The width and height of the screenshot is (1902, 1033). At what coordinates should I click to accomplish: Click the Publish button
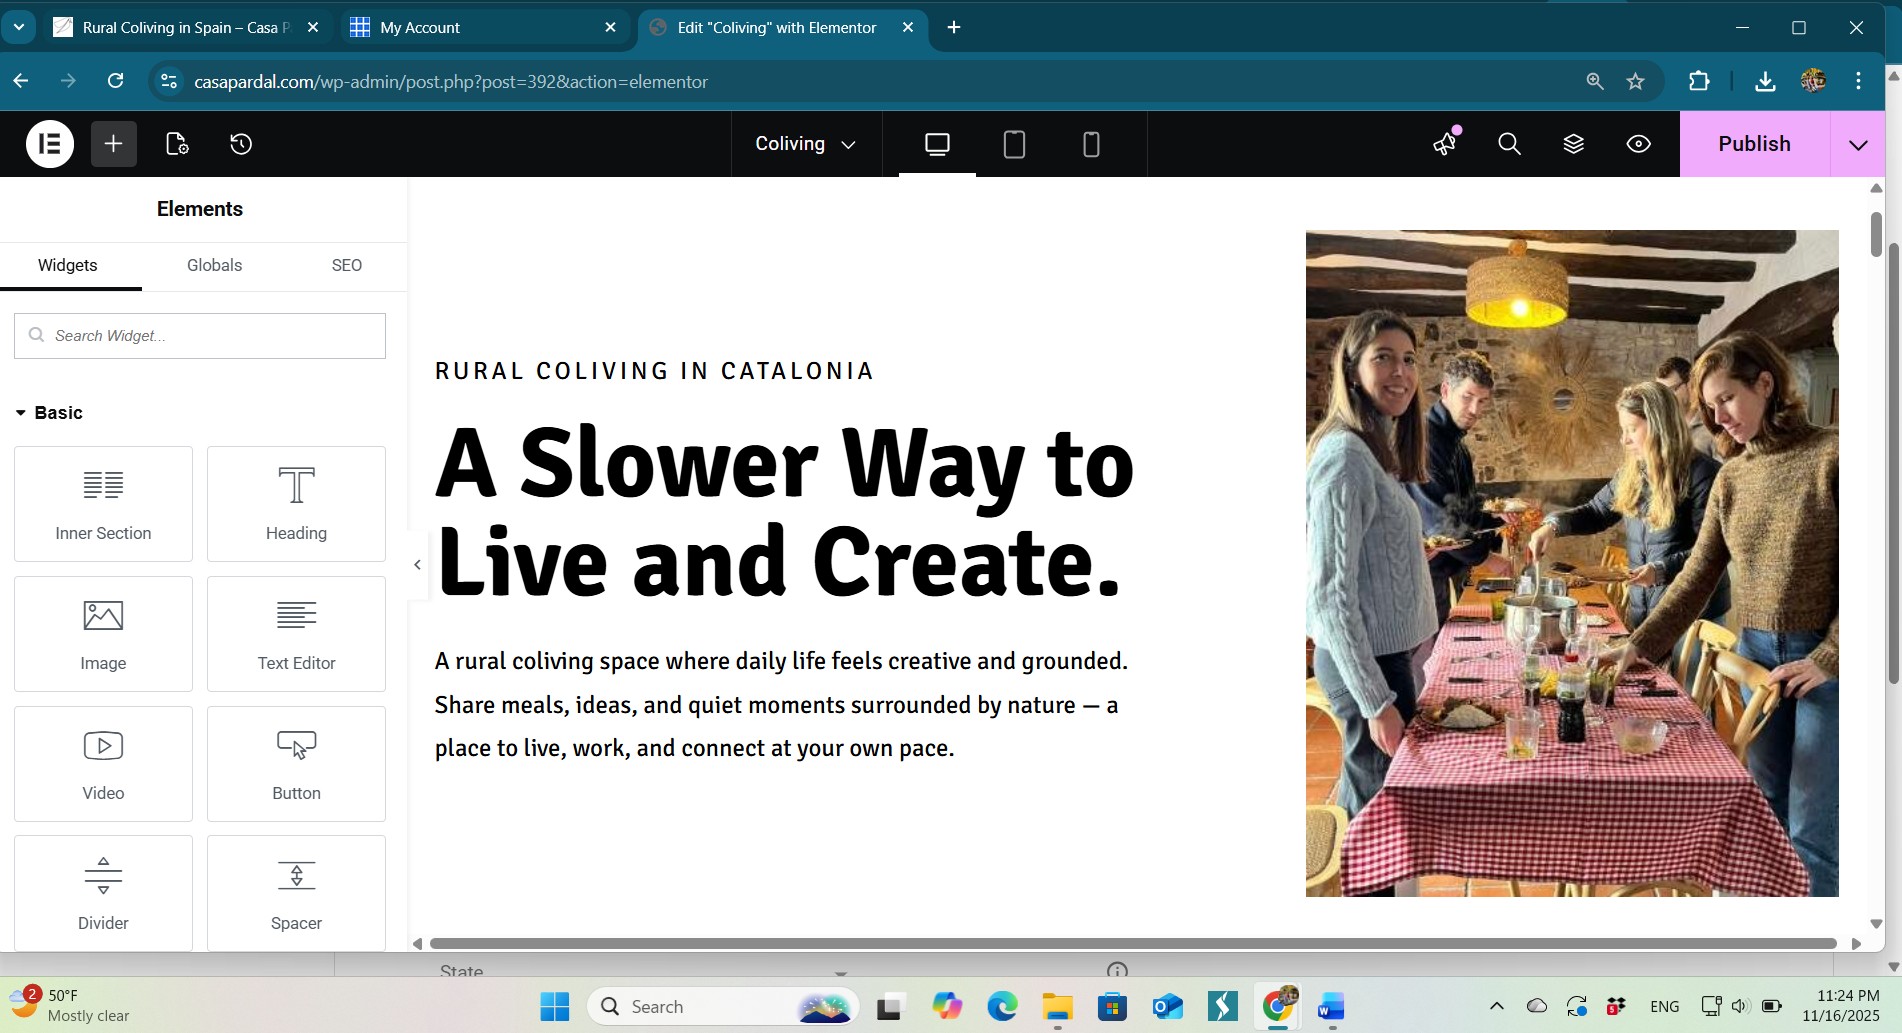[1754, 144]
